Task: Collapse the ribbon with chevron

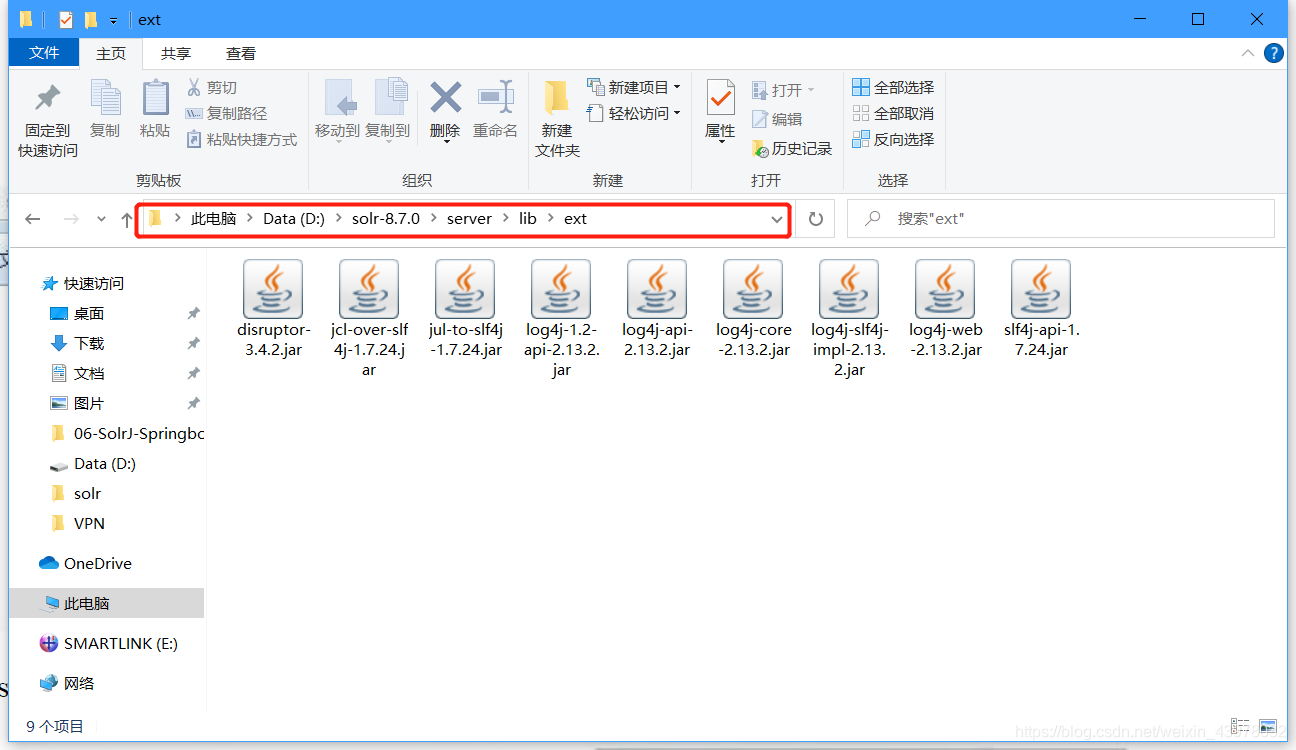Action: [1247, 53]
